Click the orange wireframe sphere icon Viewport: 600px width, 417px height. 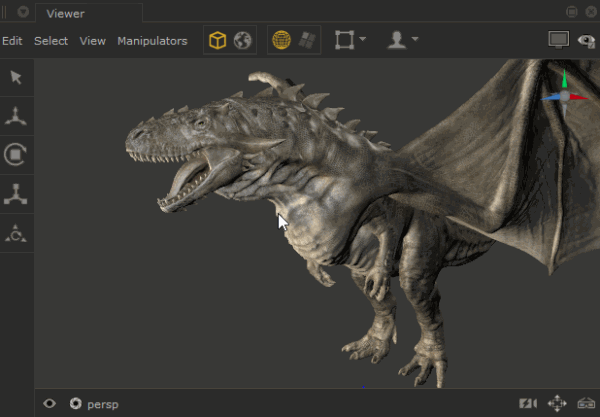pyautogui.click(x=282, y=41)
